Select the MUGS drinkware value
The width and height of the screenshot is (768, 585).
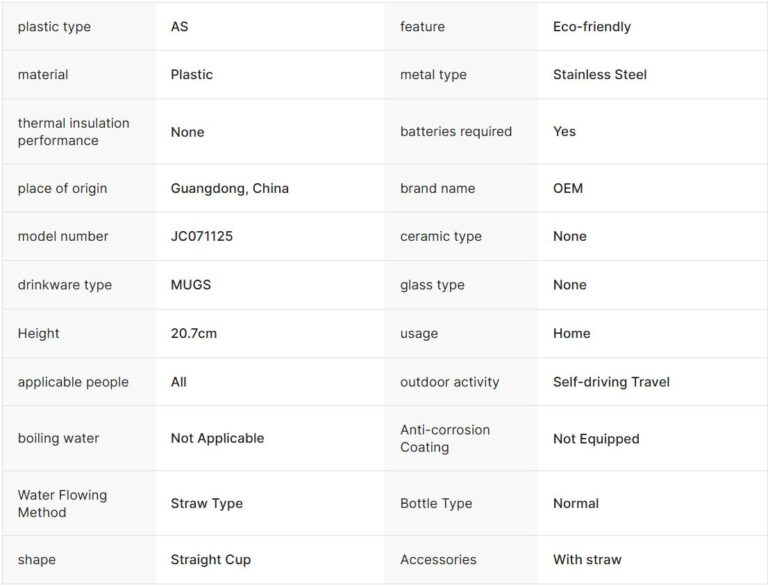[190, 285]
